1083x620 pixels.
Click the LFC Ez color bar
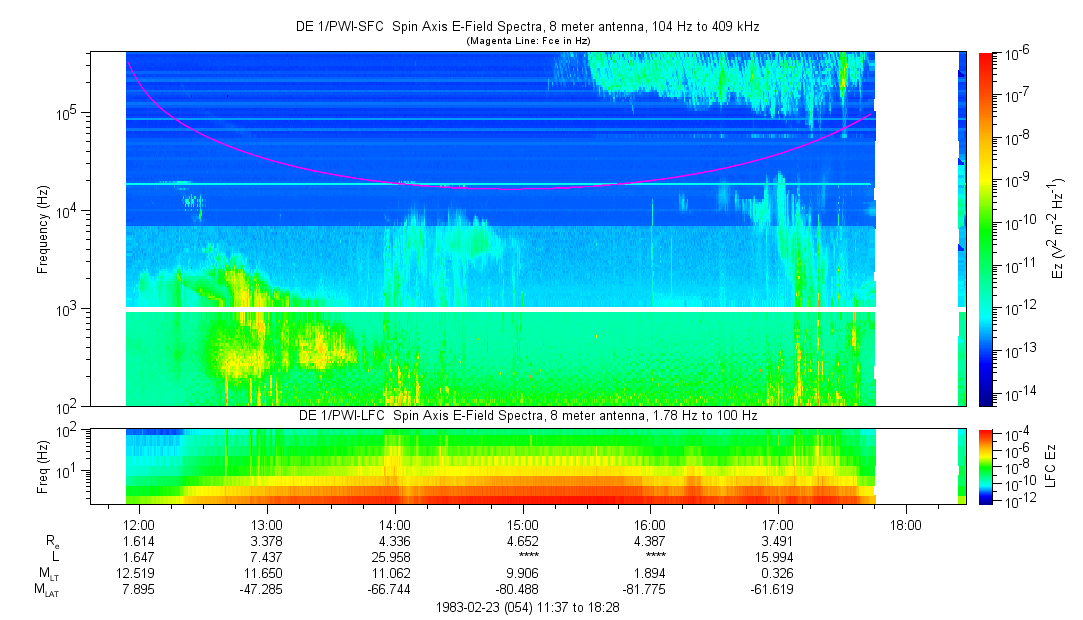(x=986, y=467)
